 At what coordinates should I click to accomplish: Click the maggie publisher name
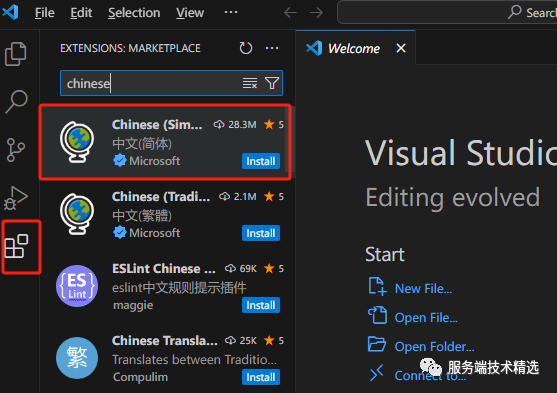[x=133, y=305]
